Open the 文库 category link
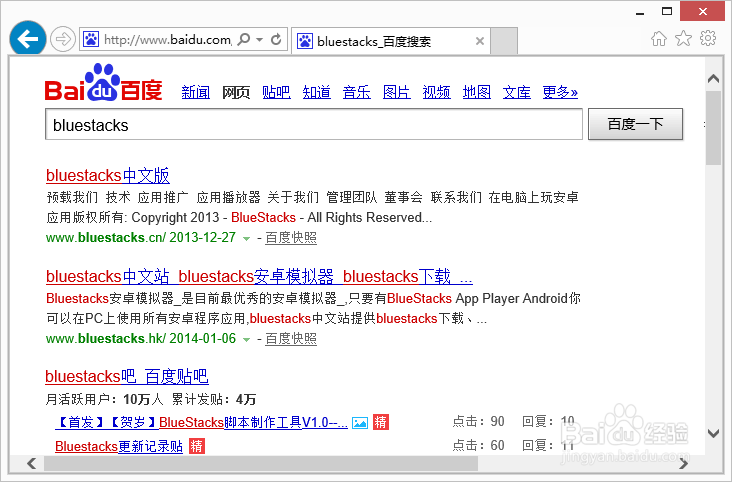Viewport: 732px width, 482px height. pyautogui.click(x=517, y=92)
